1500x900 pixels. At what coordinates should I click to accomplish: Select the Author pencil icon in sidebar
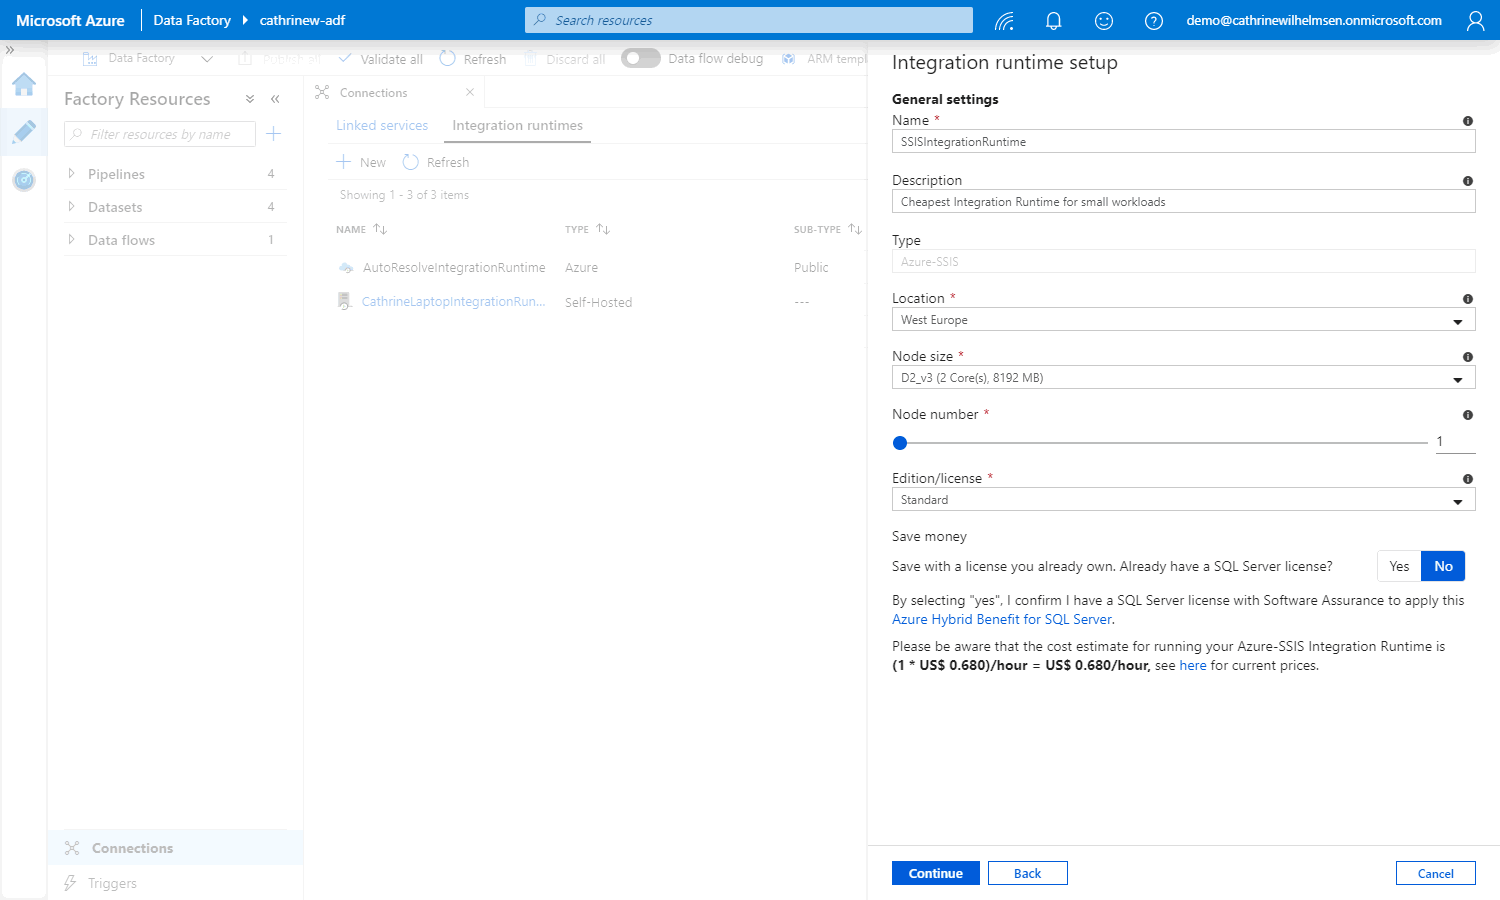tap(24, 132)
